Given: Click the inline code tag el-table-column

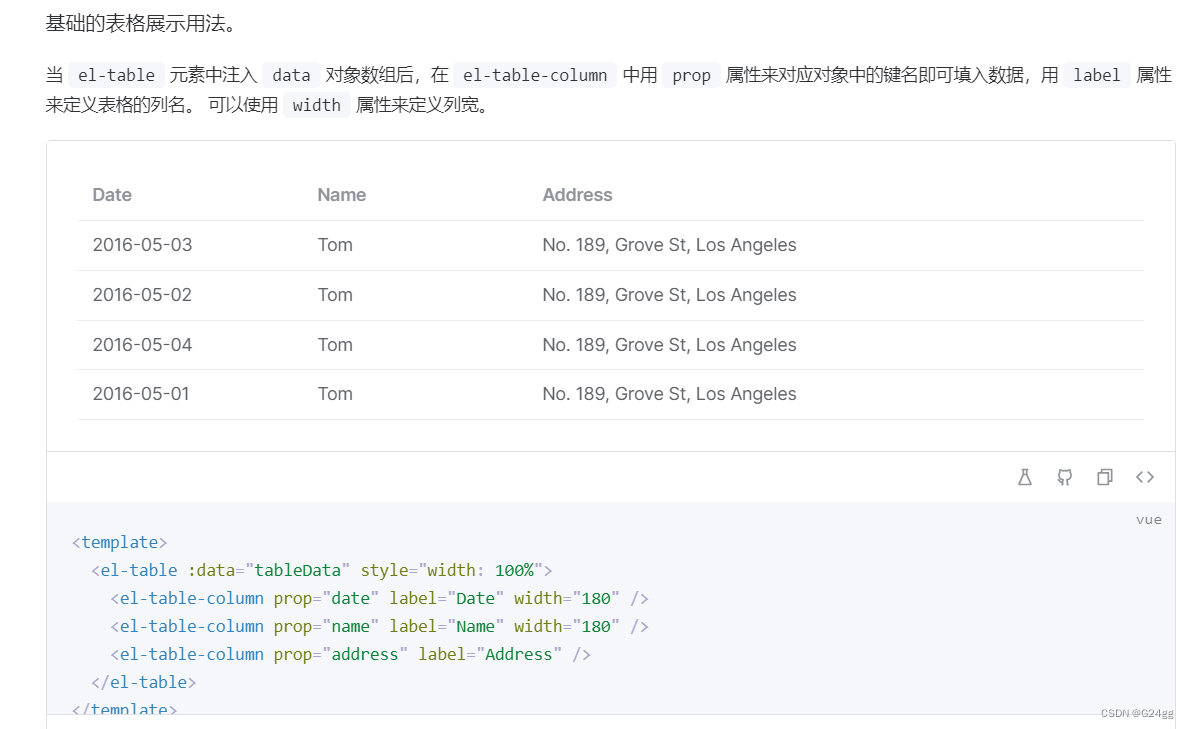Looking at the screenshot, I should point(535,75).
